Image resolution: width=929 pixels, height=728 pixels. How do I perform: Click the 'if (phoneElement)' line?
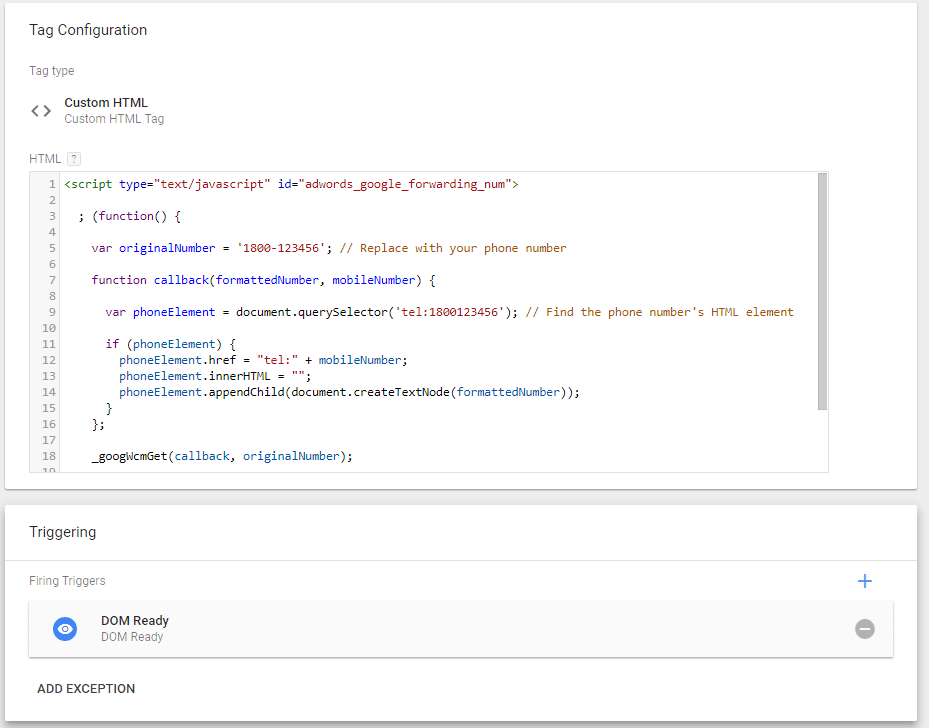[x=171, y=344]
